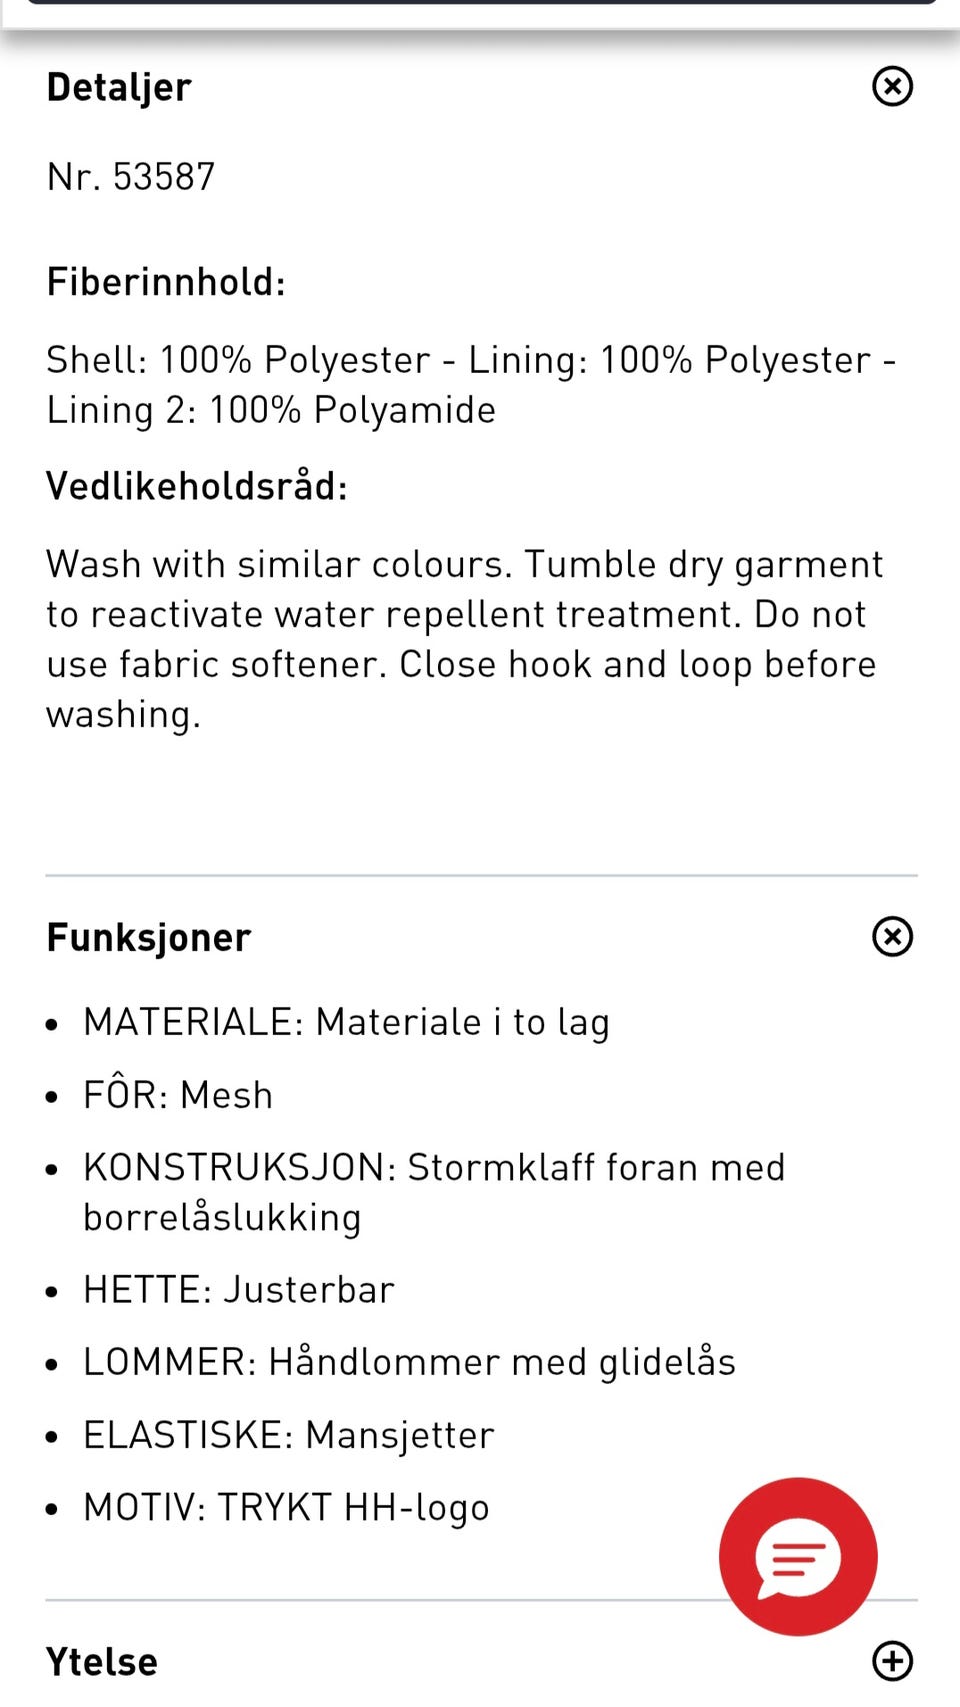This screenshot has width=960, height=1707.
Task: Select the FÔR: Mesh list item
Action: [x=178, y=1095]
